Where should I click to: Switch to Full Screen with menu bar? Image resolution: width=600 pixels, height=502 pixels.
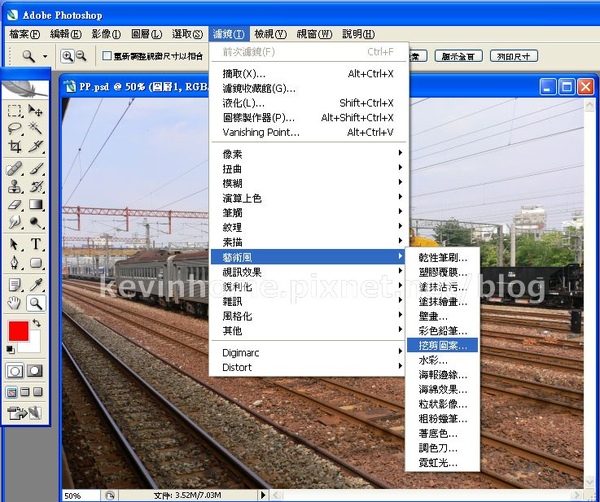coord(24,392)
